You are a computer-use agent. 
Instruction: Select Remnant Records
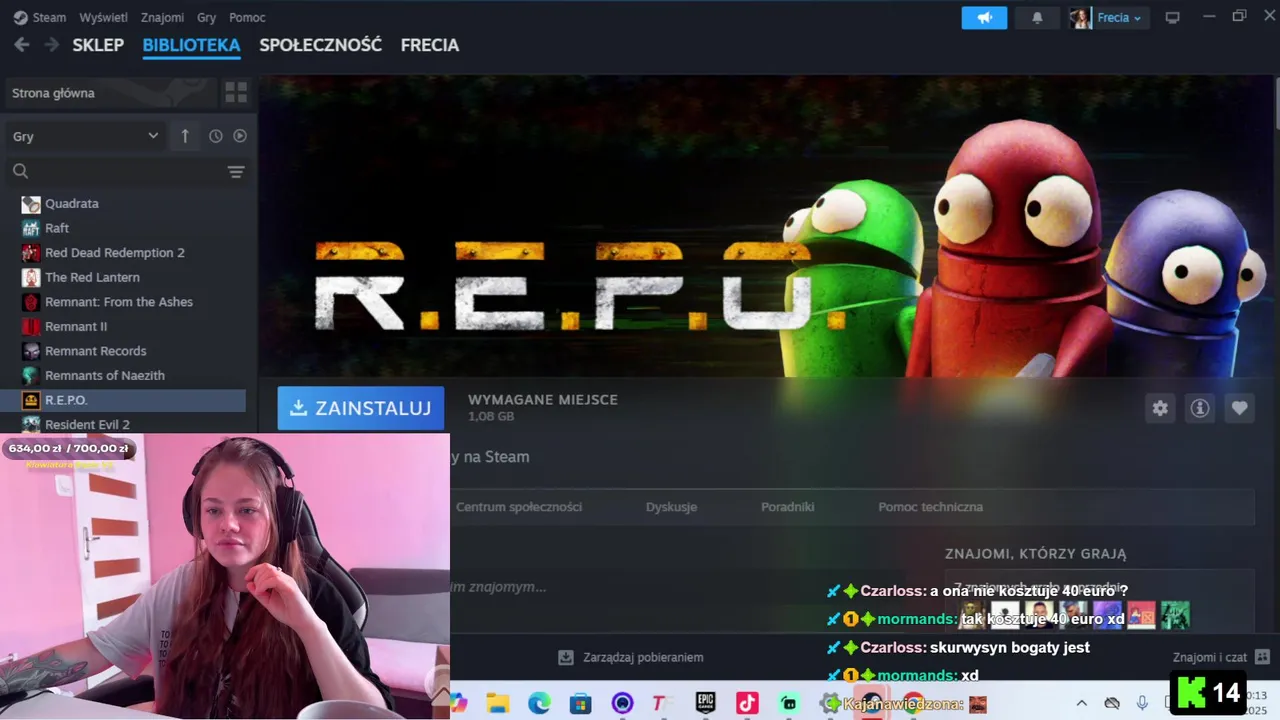pos(123,351)
